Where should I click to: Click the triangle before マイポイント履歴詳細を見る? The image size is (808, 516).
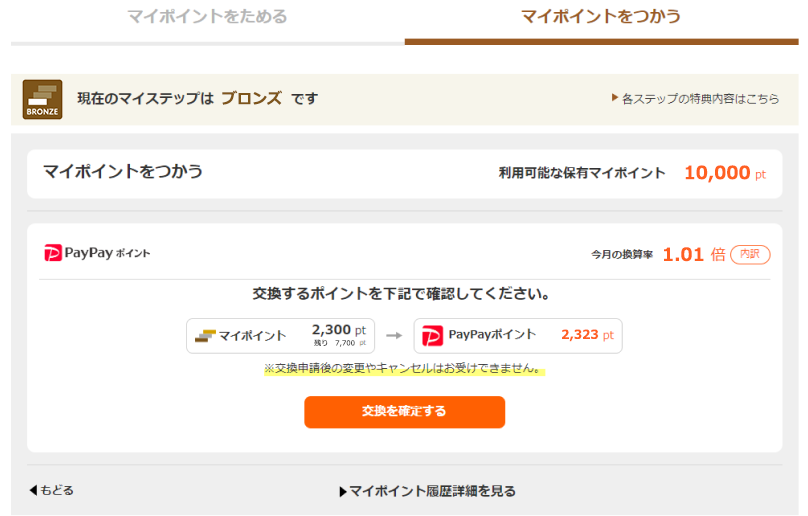[x=343, y=492]
